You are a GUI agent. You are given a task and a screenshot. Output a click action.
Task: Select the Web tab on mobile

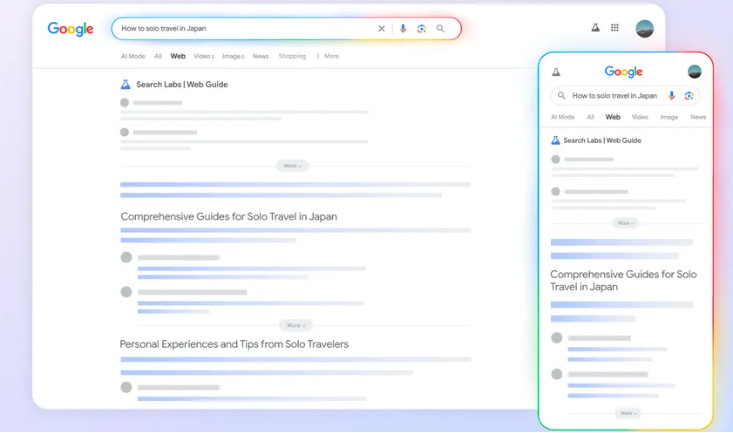point(613,117)
